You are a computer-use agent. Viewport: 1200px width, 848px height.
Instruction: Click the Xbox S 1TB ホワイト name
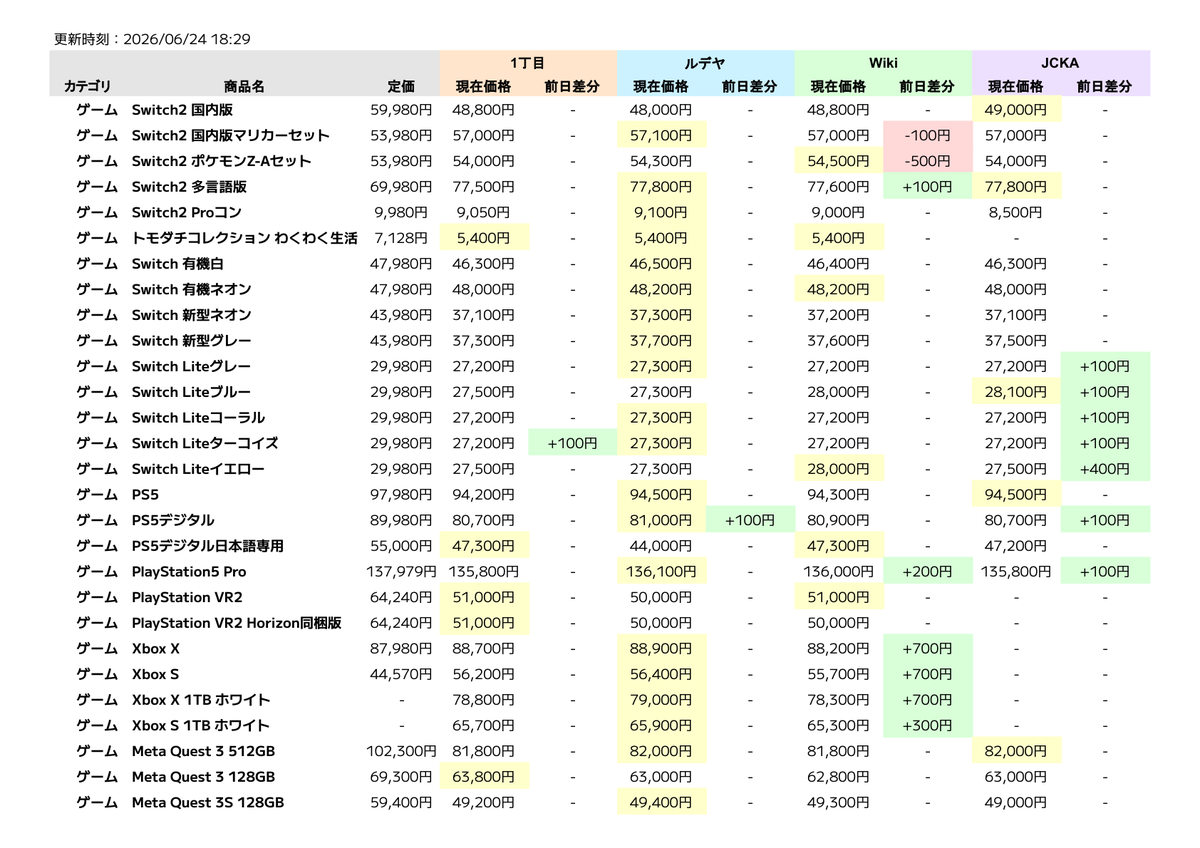tap(201, 726)
